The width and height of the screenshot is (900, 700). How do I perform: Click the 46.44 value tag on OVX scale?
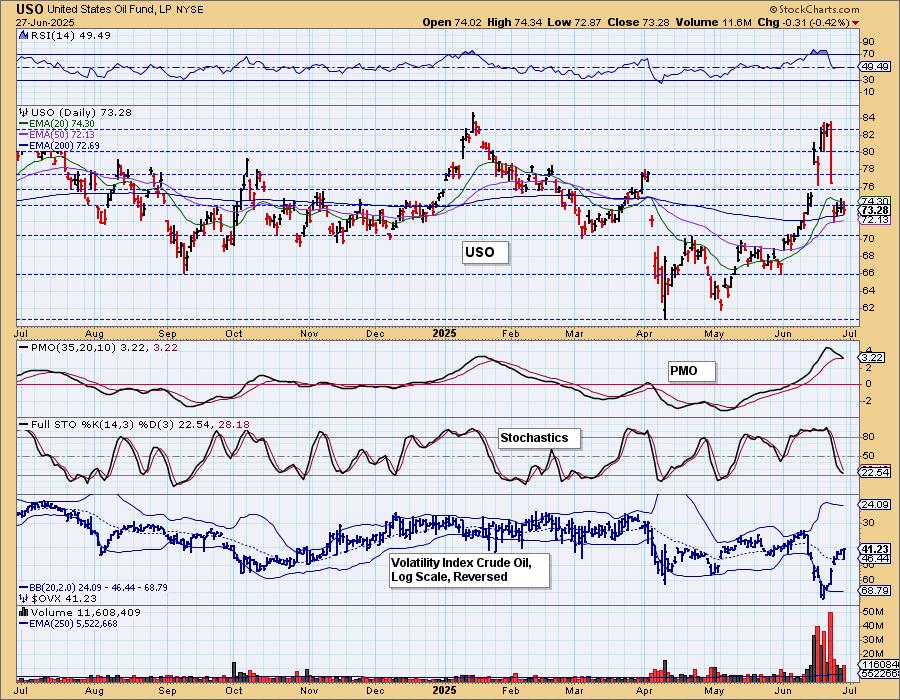[x=876, y=558]
